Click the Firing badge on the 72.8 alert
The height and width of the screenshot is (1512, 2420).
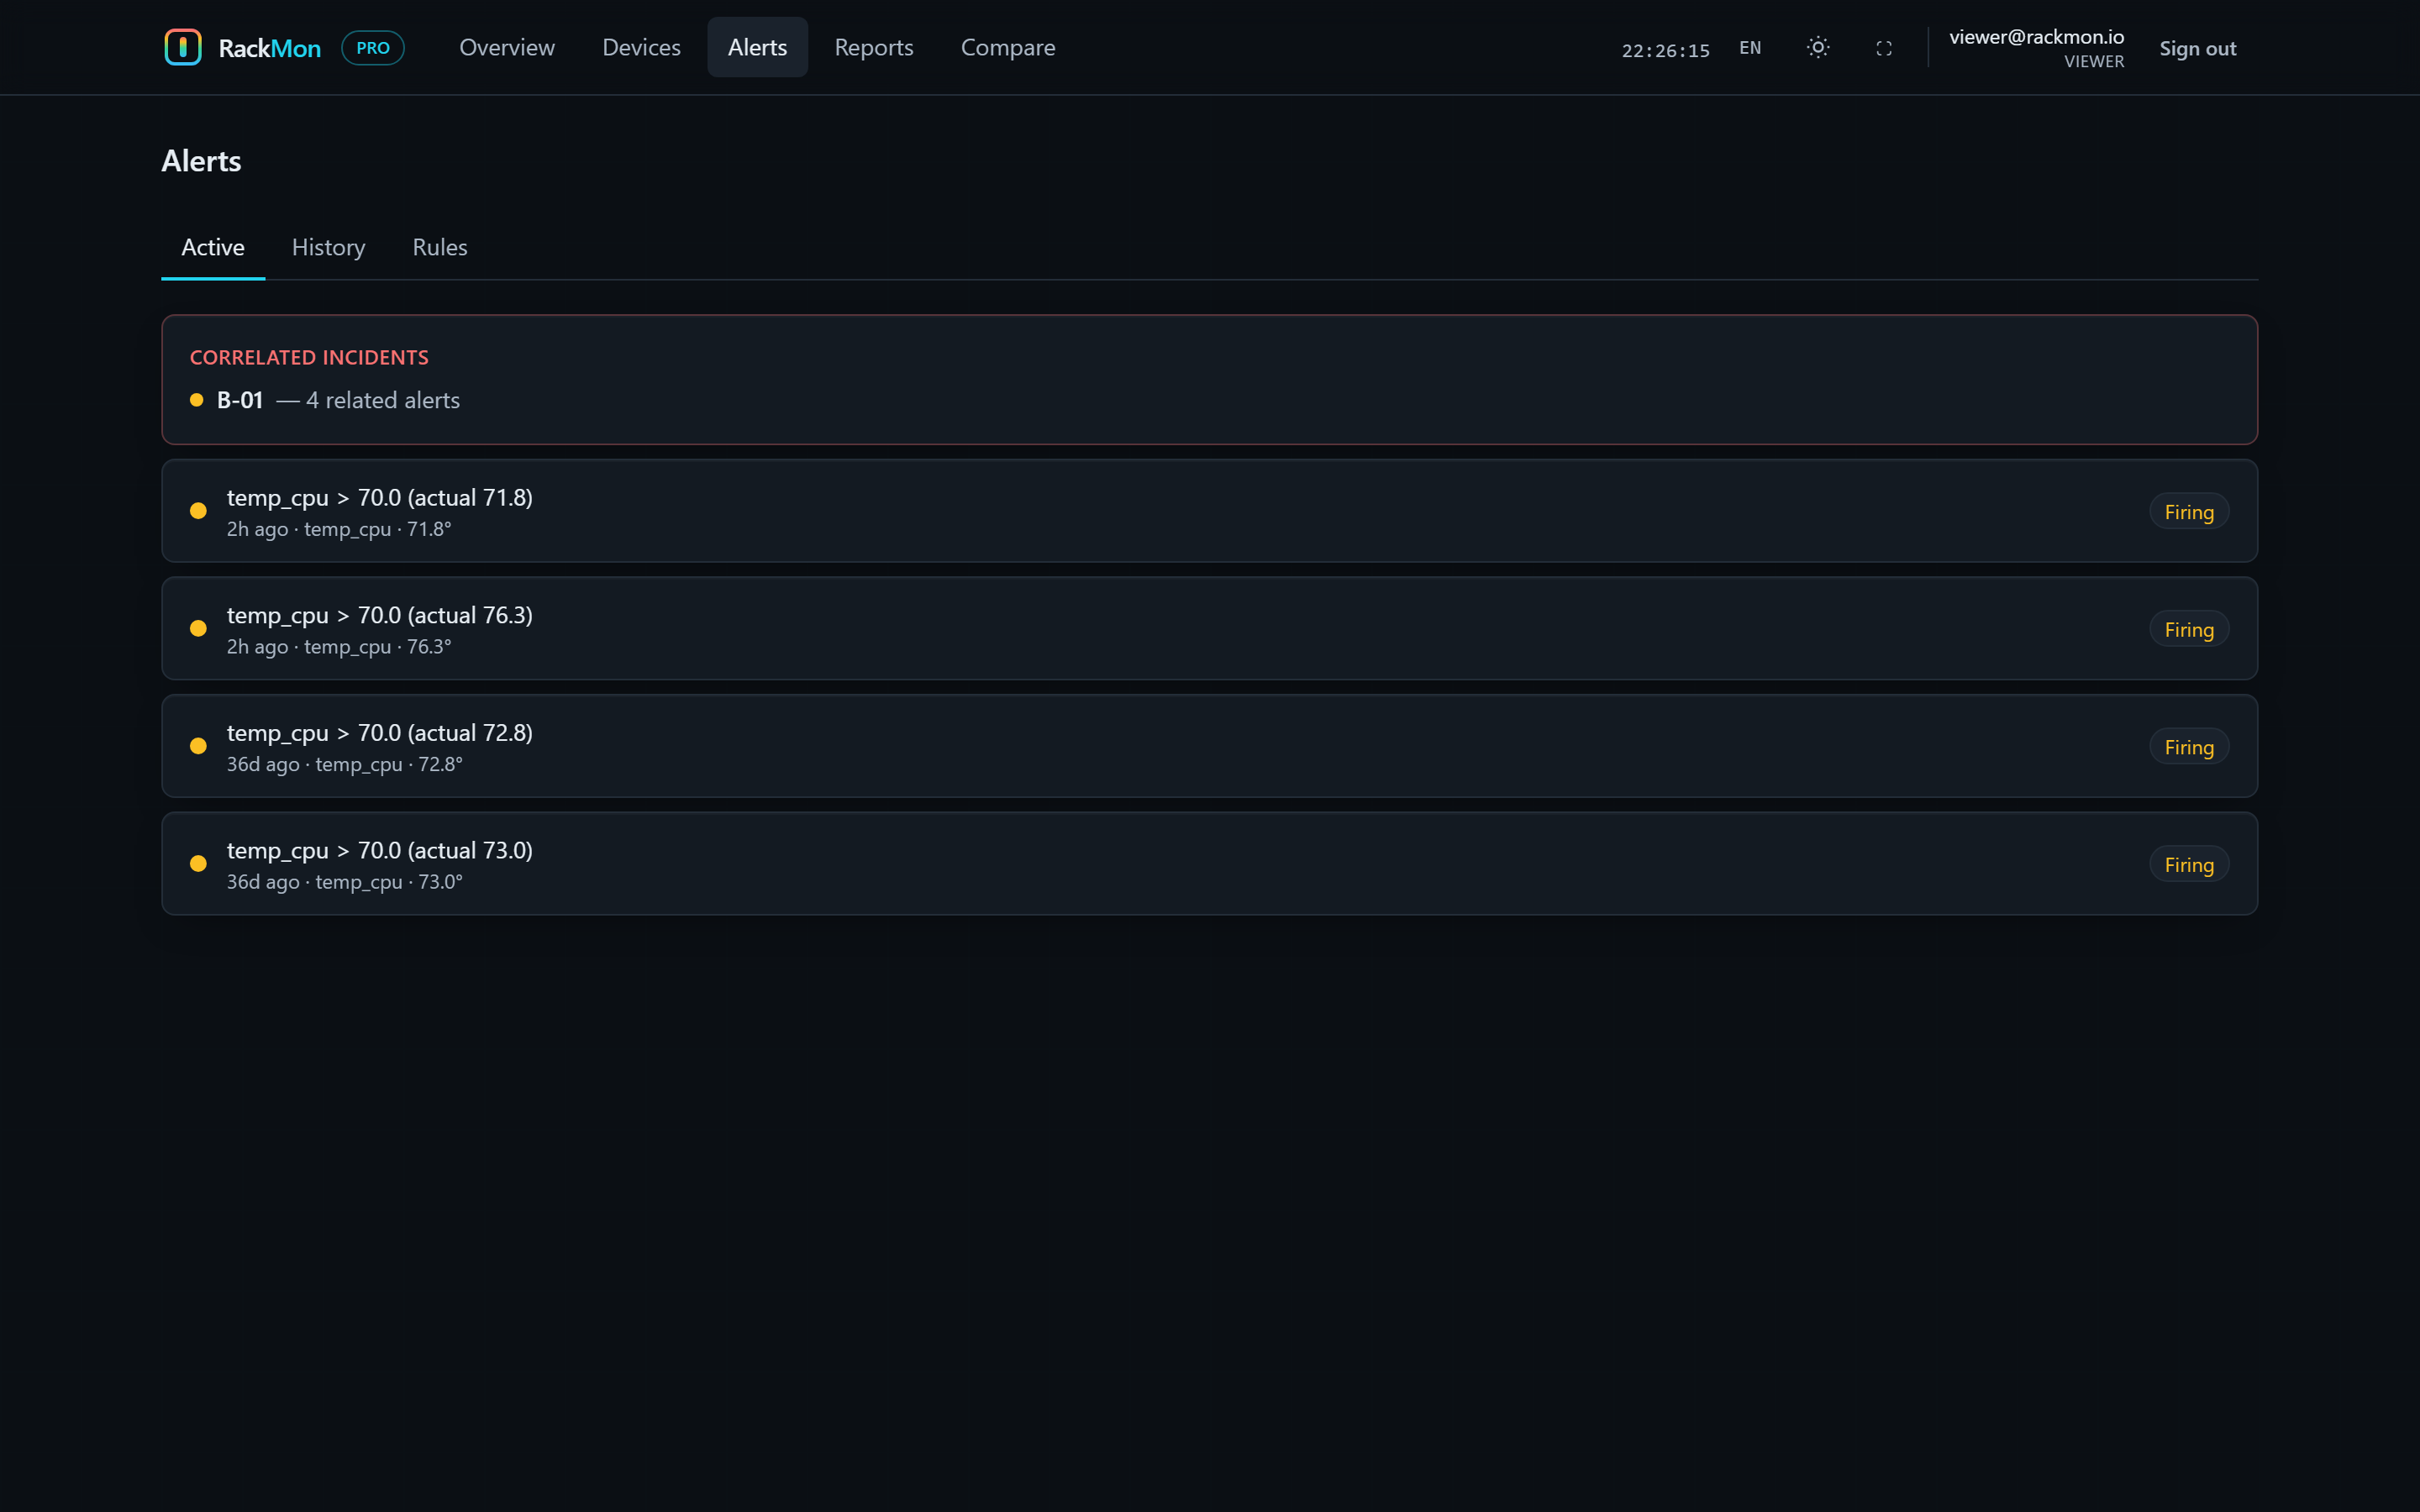(2189, 747)
